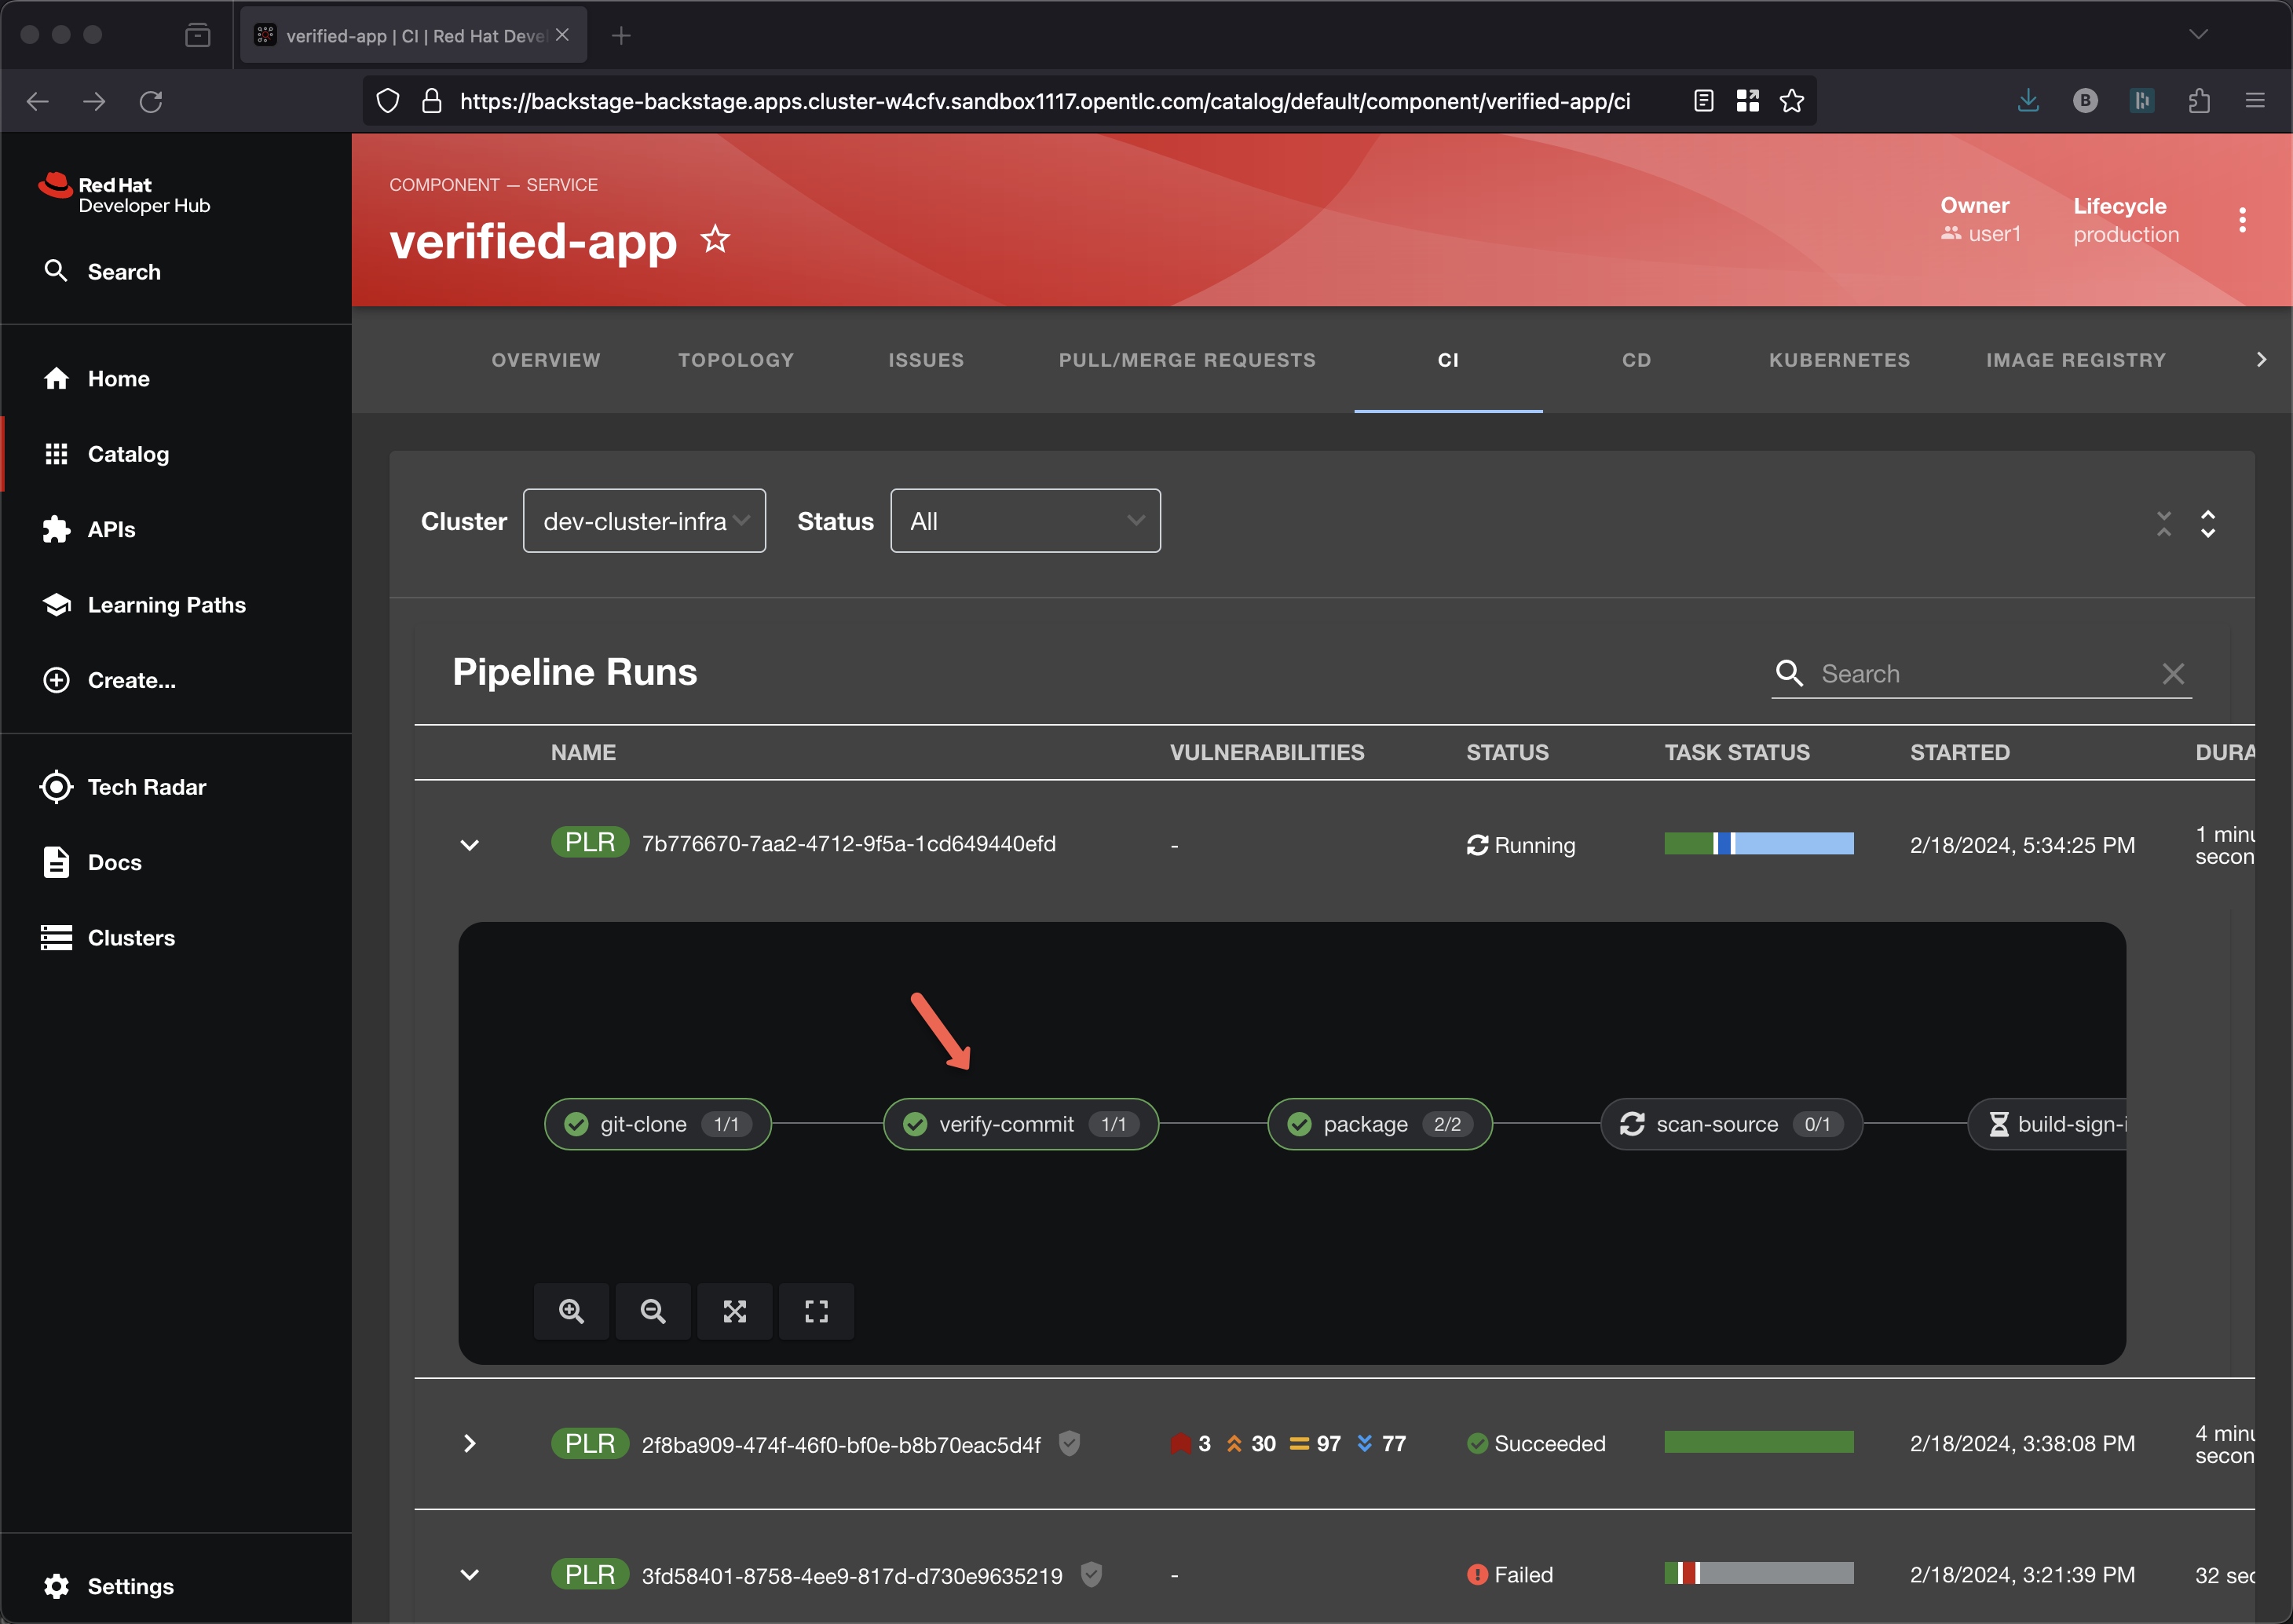Expand the 2f8ba909 pipeline run row
2293x1624 pixels.
[470, 1443]
